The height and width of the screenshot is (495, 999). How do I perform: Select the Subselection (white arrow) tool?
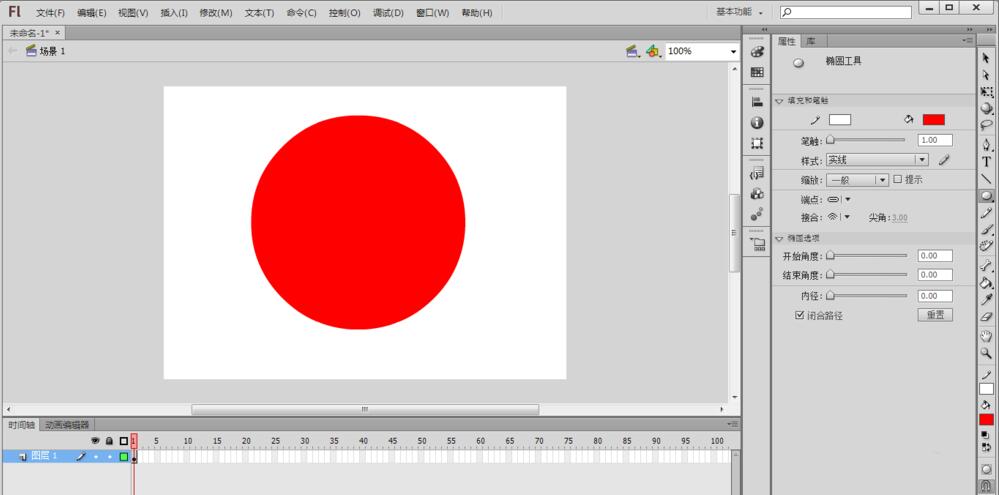pyautogui.click(x=986, y=75)
